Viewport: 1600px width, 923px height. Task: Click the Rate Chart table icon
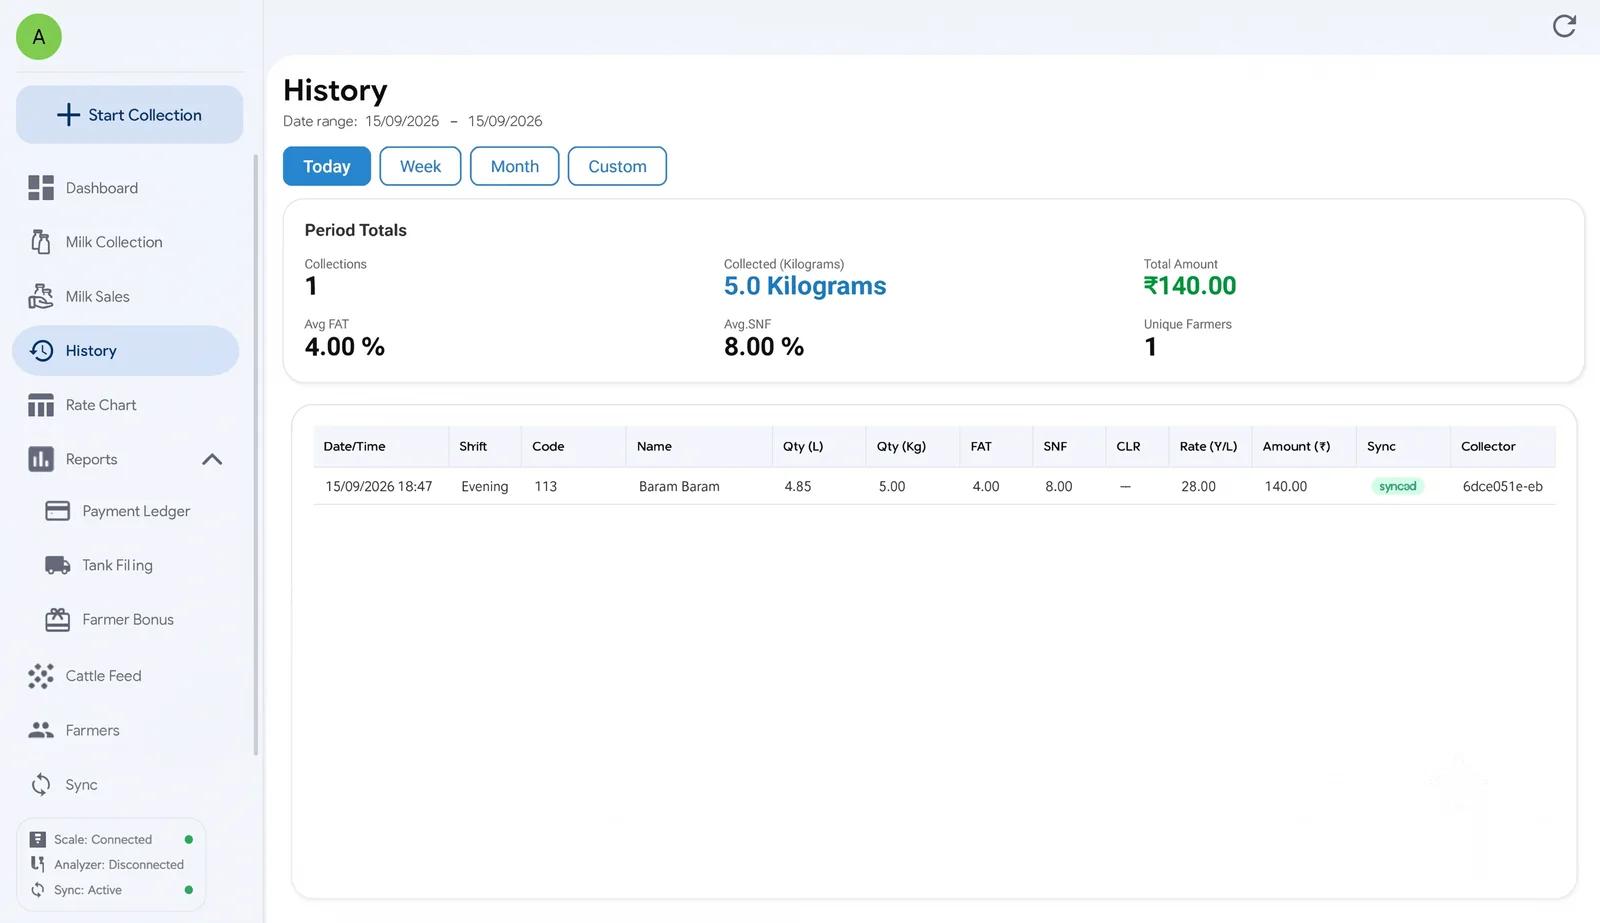[x=41, y=405]
